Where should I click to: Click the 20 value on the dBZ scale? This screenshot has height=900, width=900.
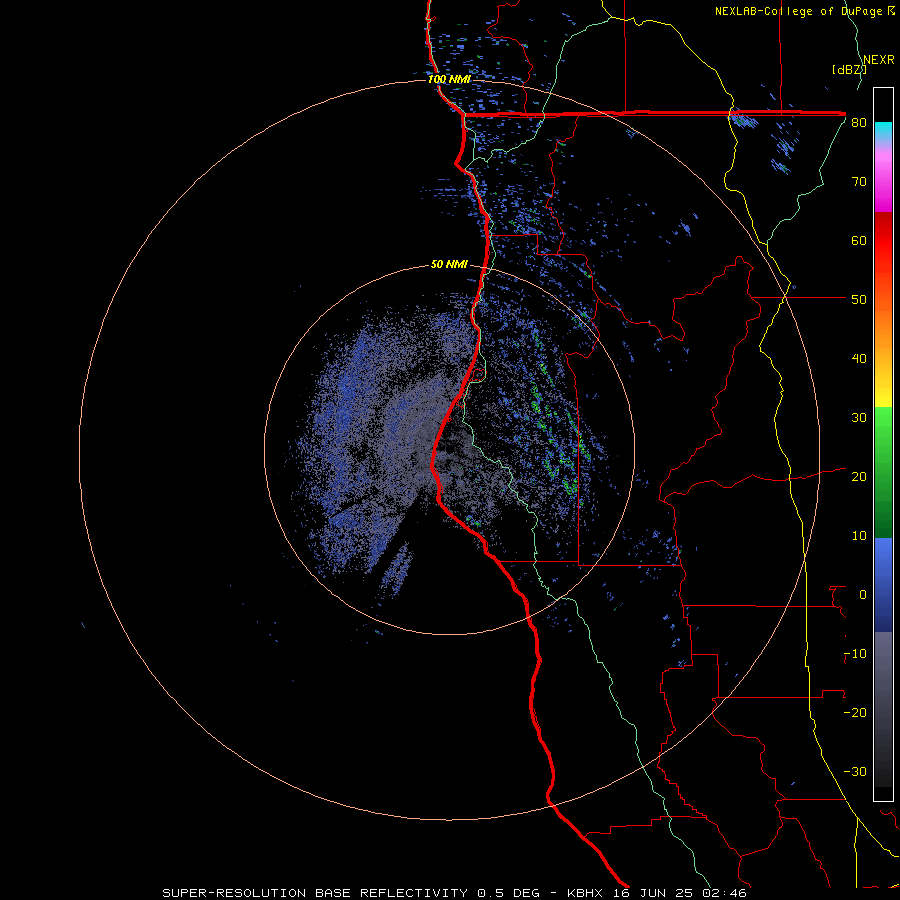pos(859,476)
